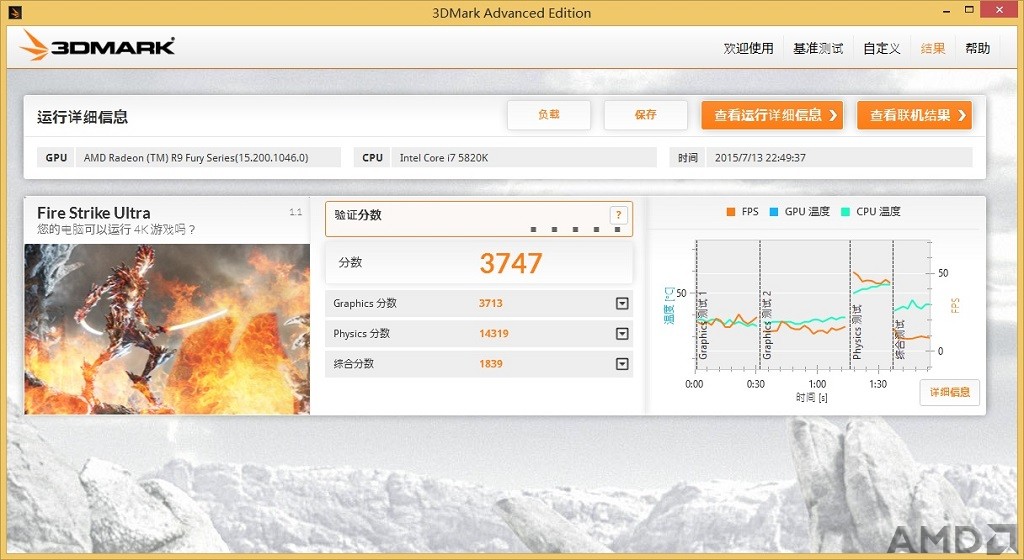The width and height of the screenshot is (1024, 560).
Task: Click the GPU 温度 legend label
Action: [x=807, y=211]
